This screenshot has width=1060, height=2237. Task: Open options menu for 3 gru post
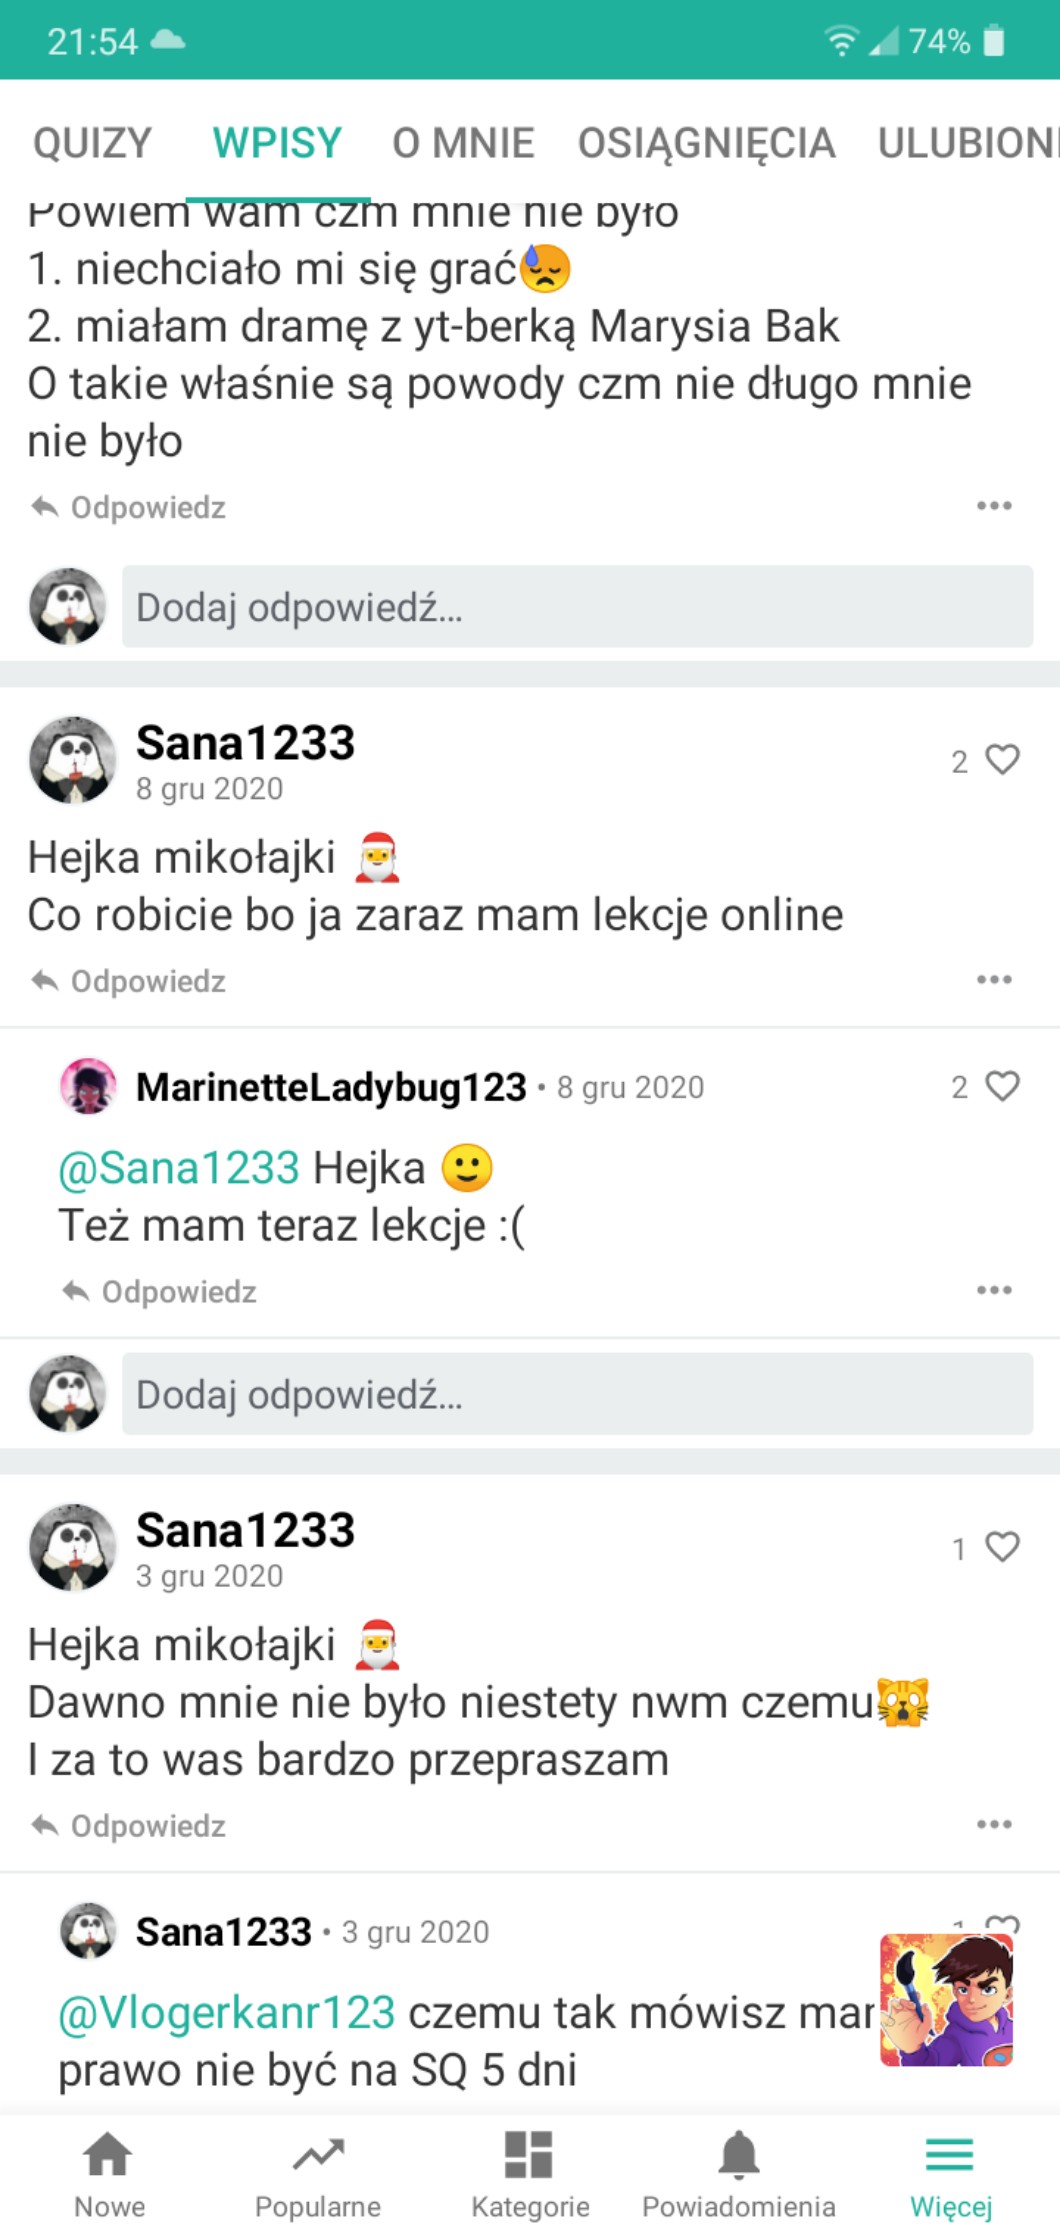click(994, 1825)
